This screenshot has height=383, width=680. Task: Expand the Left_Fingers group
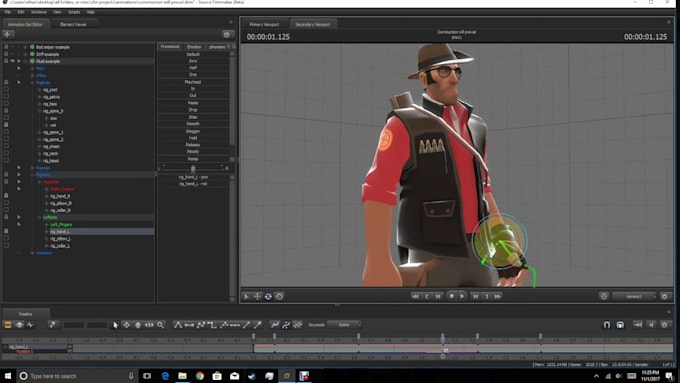[x=46, y=224]
